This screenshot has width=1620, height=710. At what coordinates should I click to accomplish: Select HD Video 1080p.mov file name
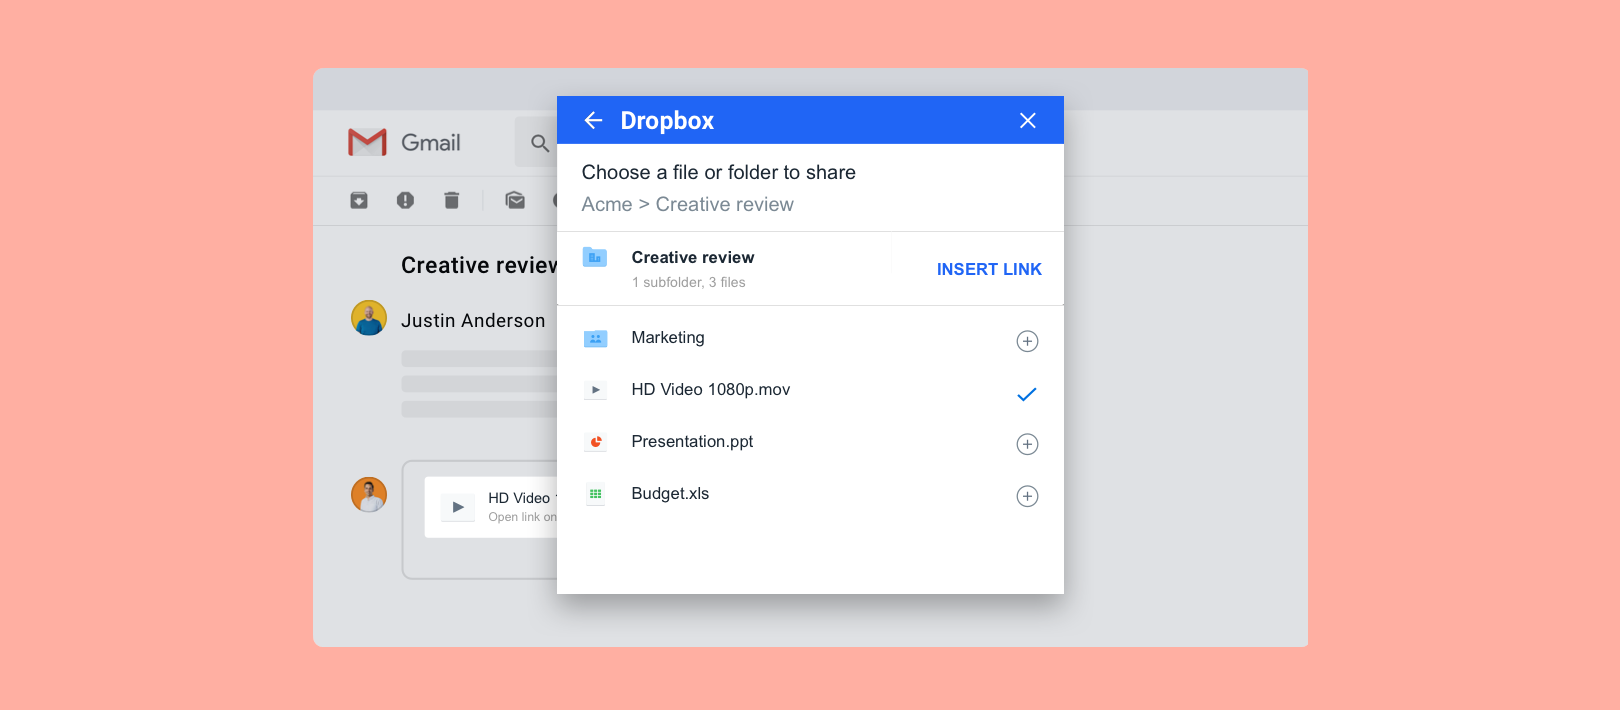711,390
